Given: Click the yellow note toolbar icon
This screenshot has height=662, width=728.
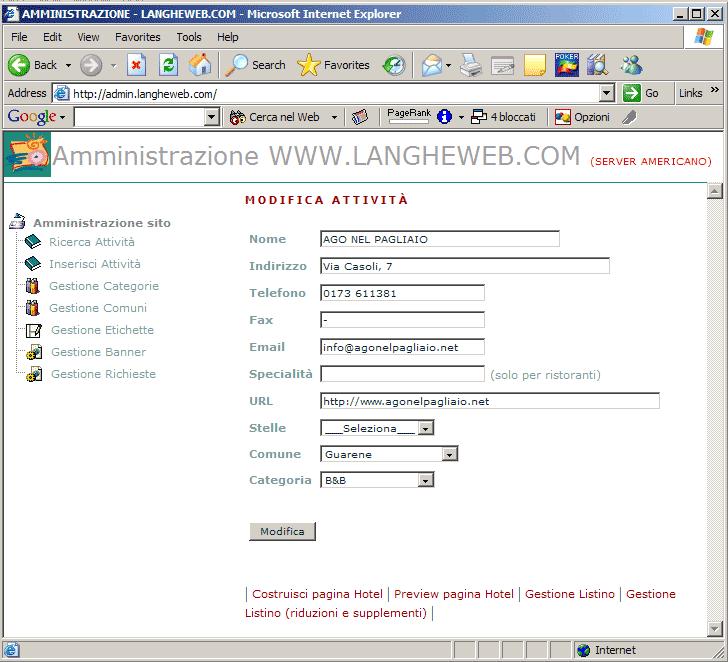Looking at the screenshot, I should point(534,65).
